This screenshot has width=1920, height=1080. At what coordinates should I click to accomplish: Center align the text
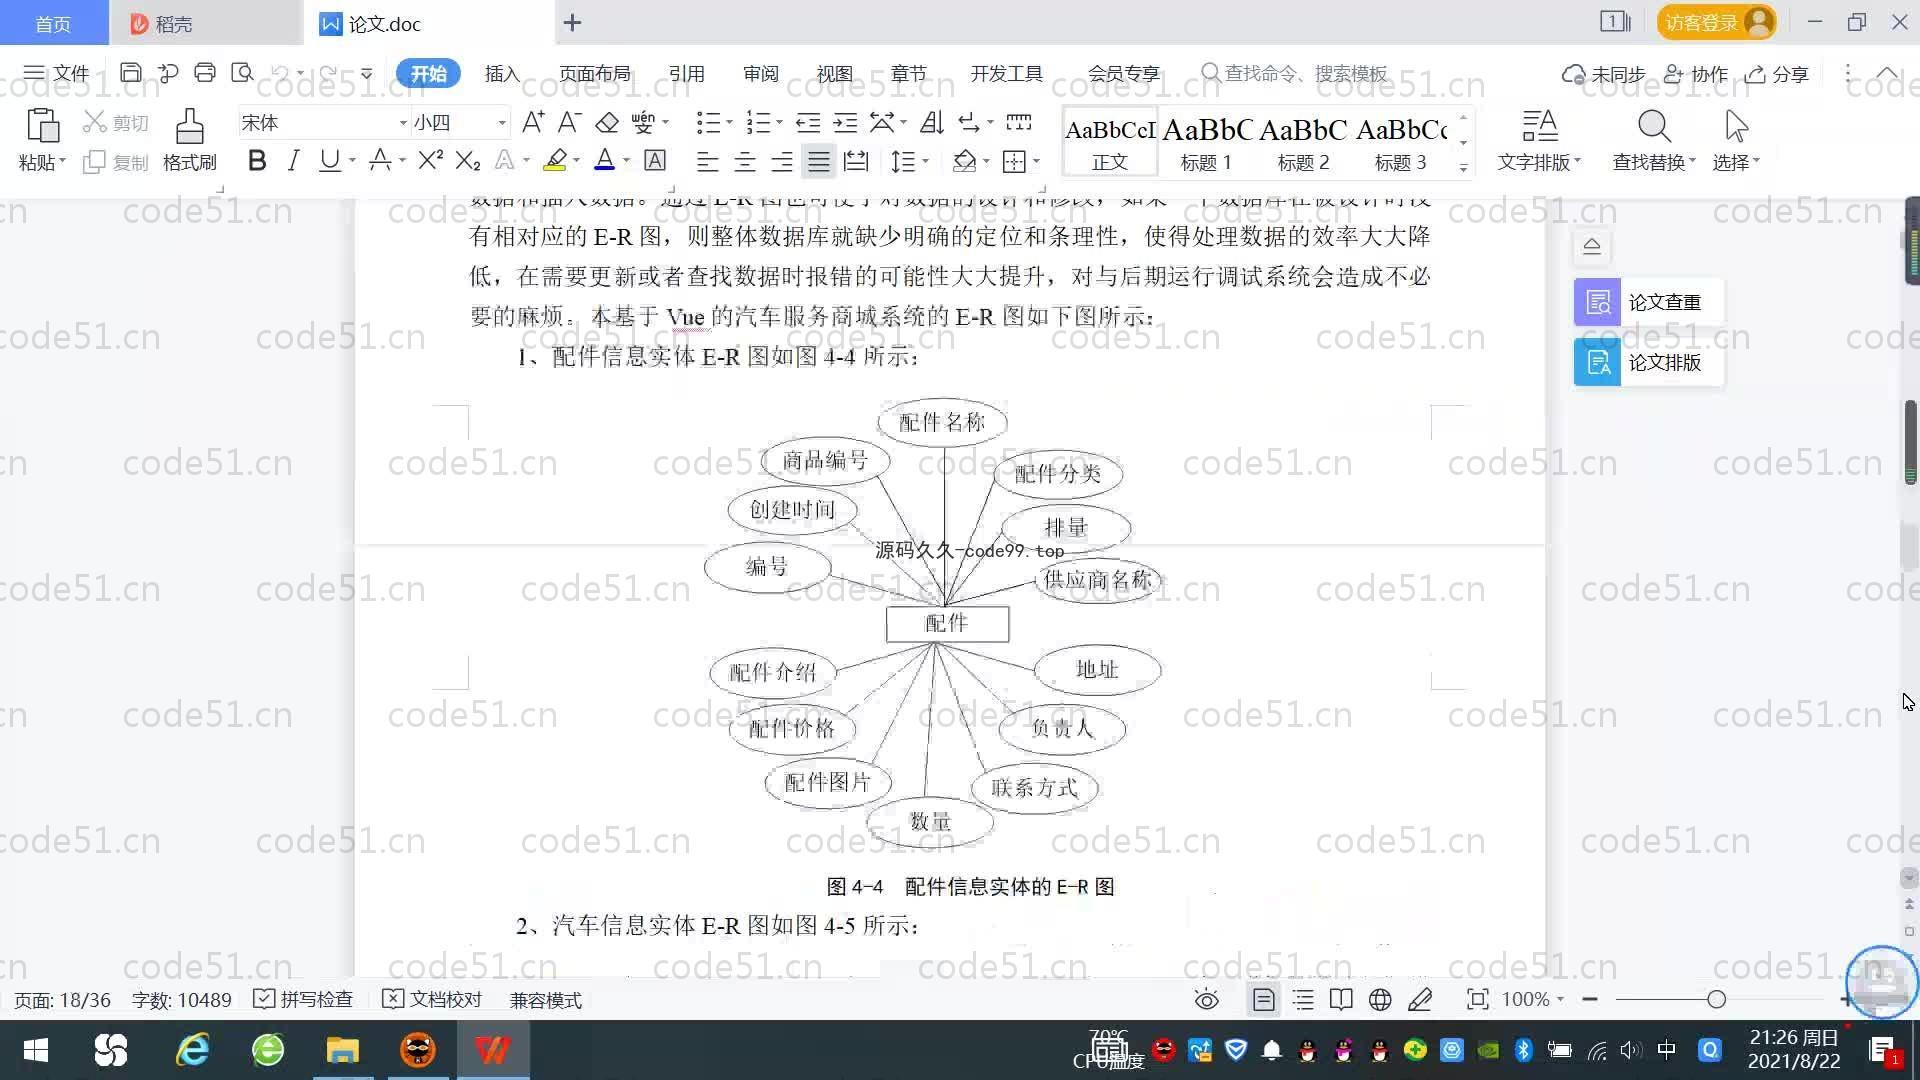[x=745, y=161]
